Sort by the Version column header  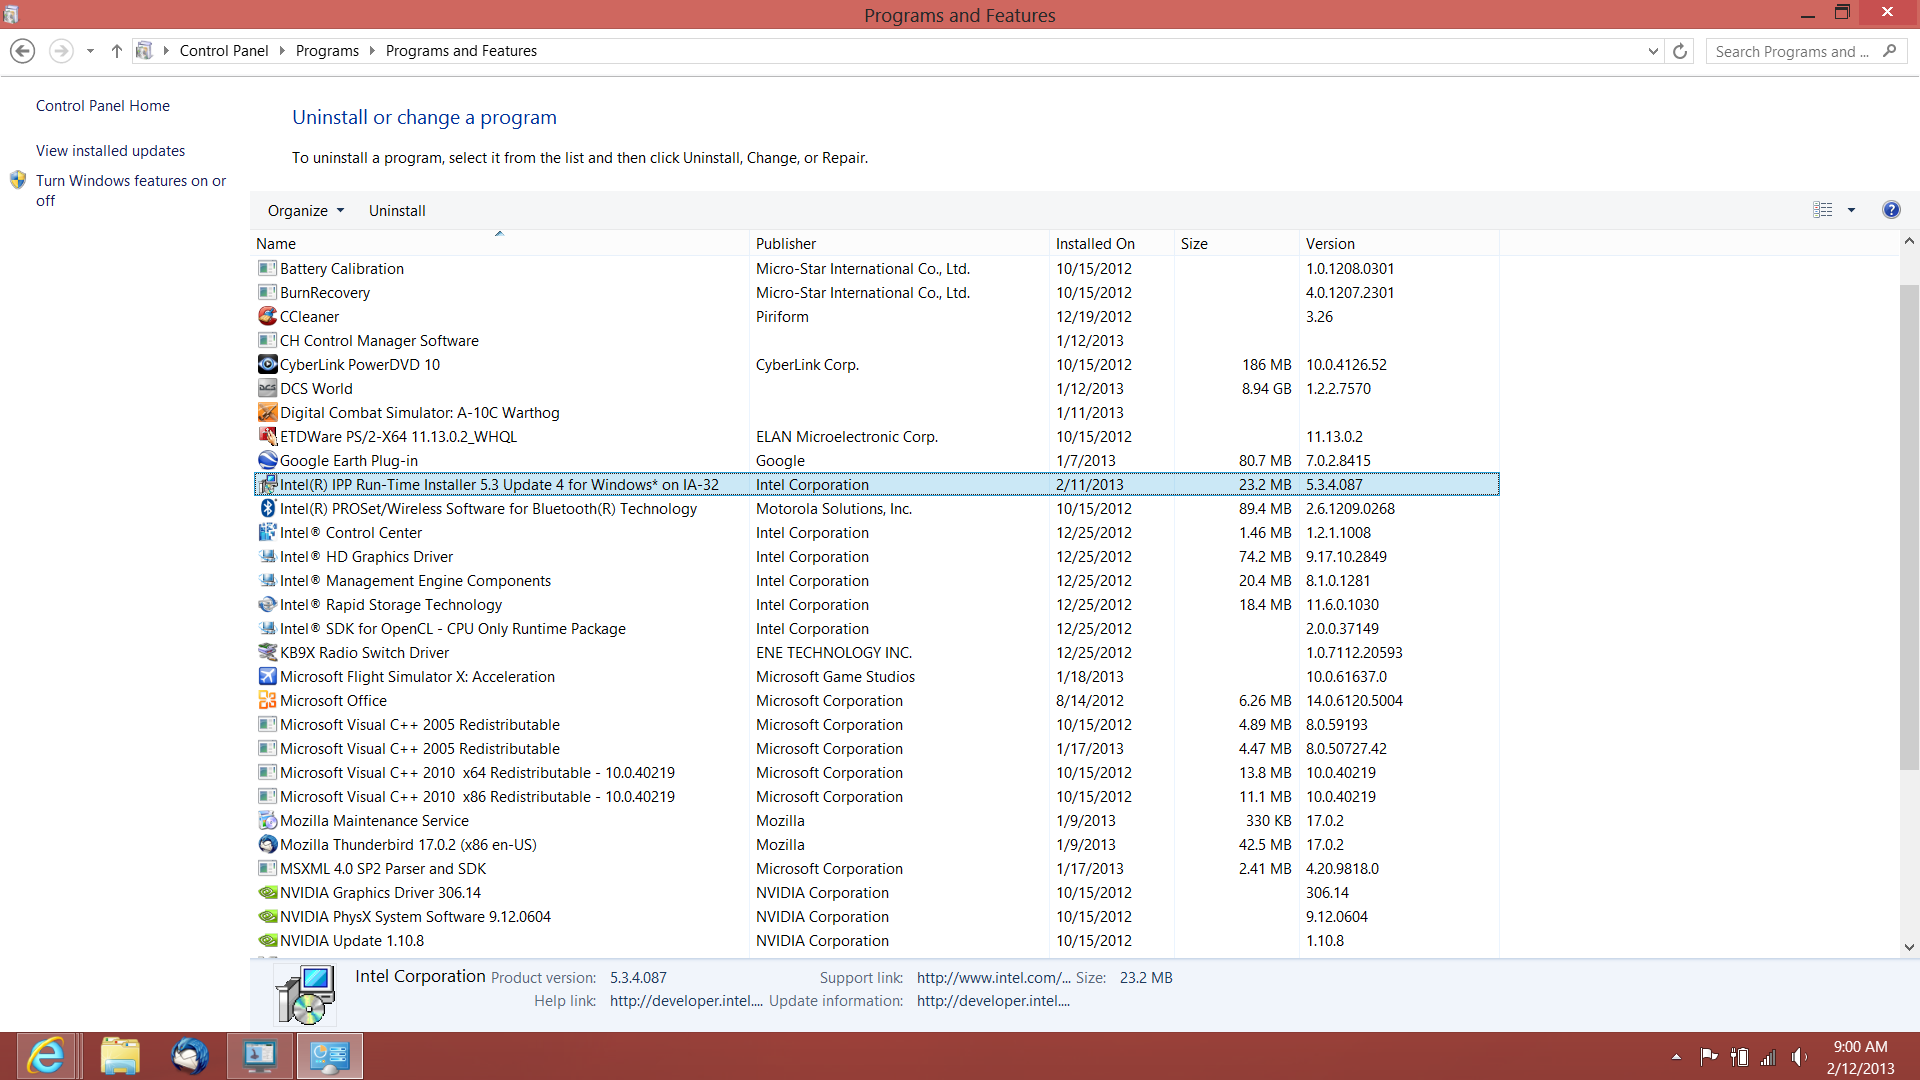[1399, 243]
